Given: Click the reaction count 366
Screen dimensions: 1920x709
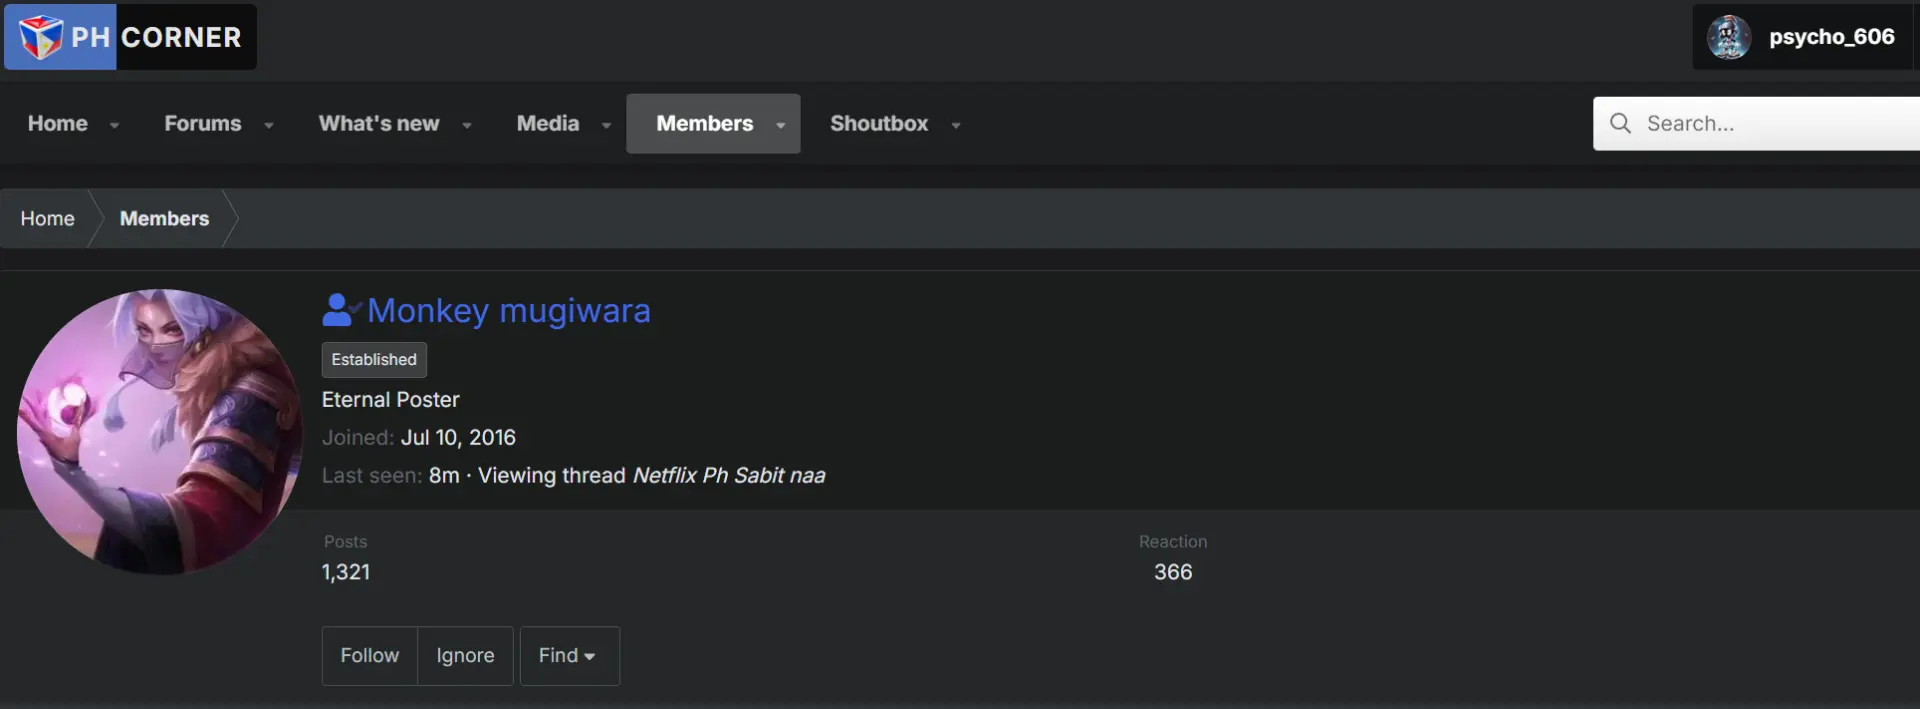Looking at the screenshot, I should click(1173, 572).
